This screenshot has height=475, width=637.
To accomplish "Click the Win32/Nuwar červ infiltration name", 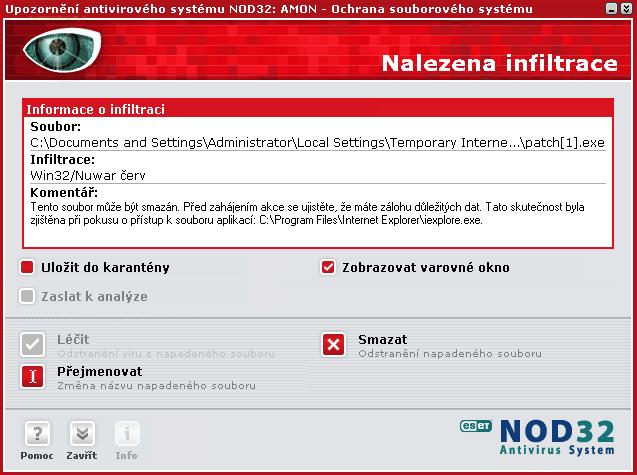I will tap(88, 176).
